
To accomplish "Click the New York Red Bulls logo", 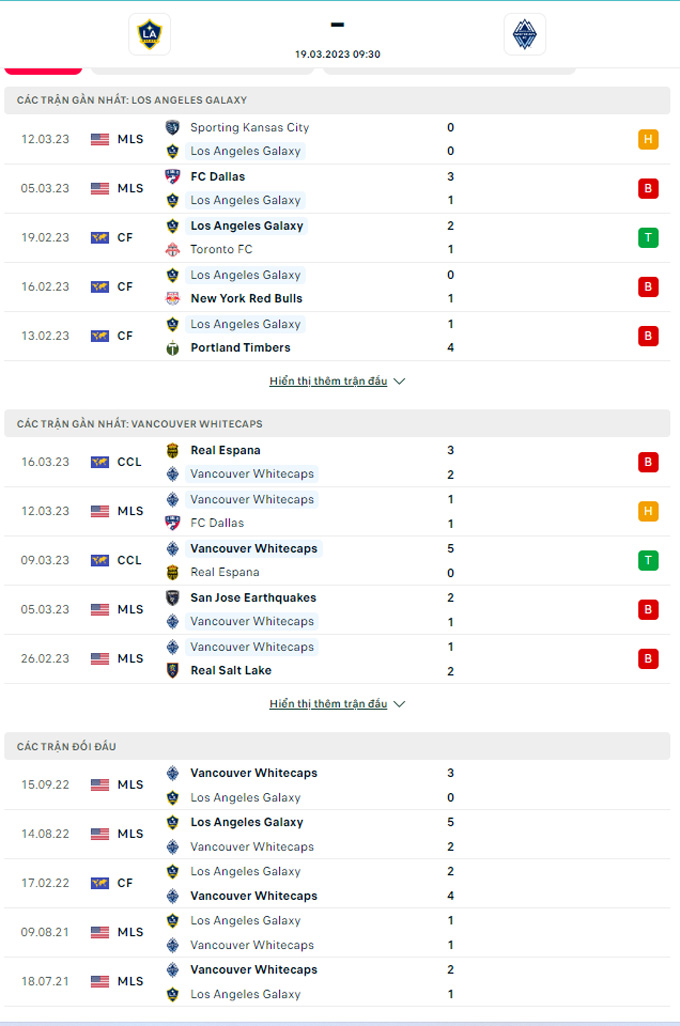I will point(173,298).
